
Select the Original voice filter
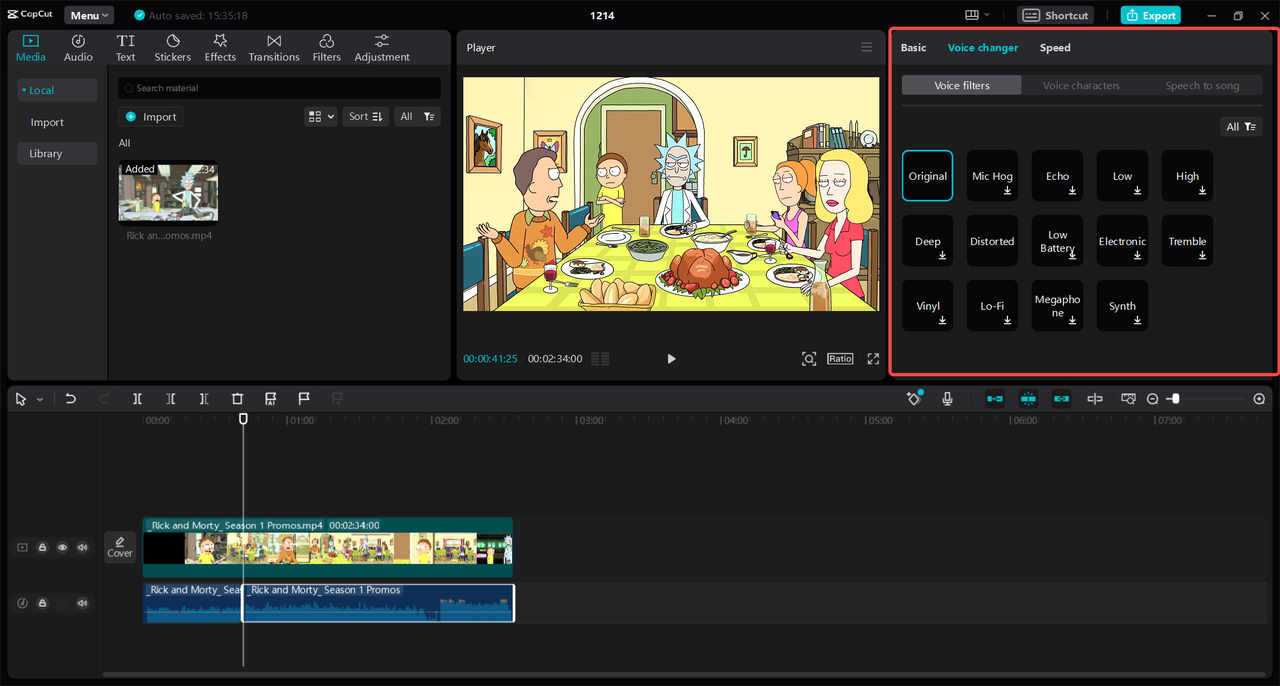coord(927,176)
